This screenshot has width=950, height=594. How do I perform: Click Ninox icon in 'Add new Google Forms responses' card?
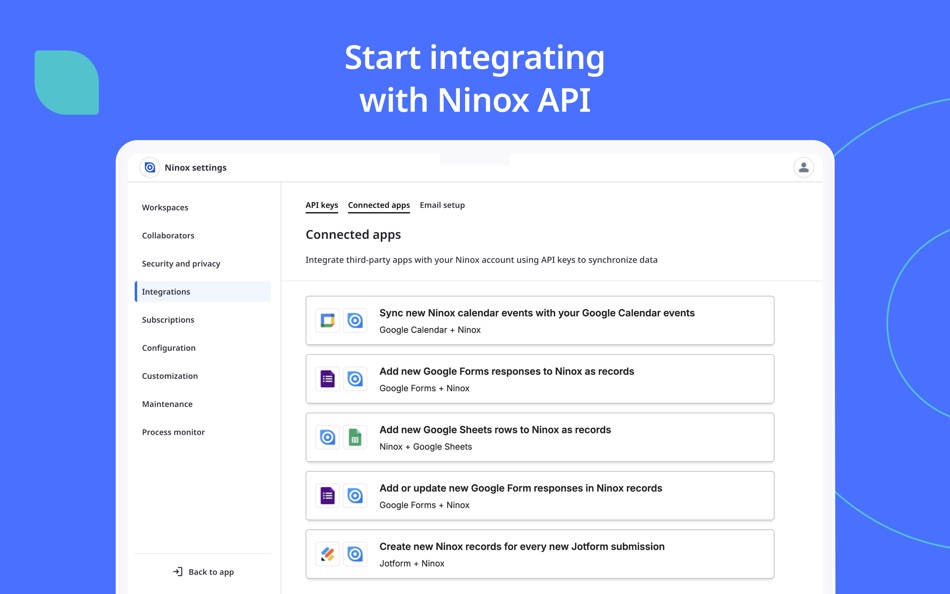[355, 379]
